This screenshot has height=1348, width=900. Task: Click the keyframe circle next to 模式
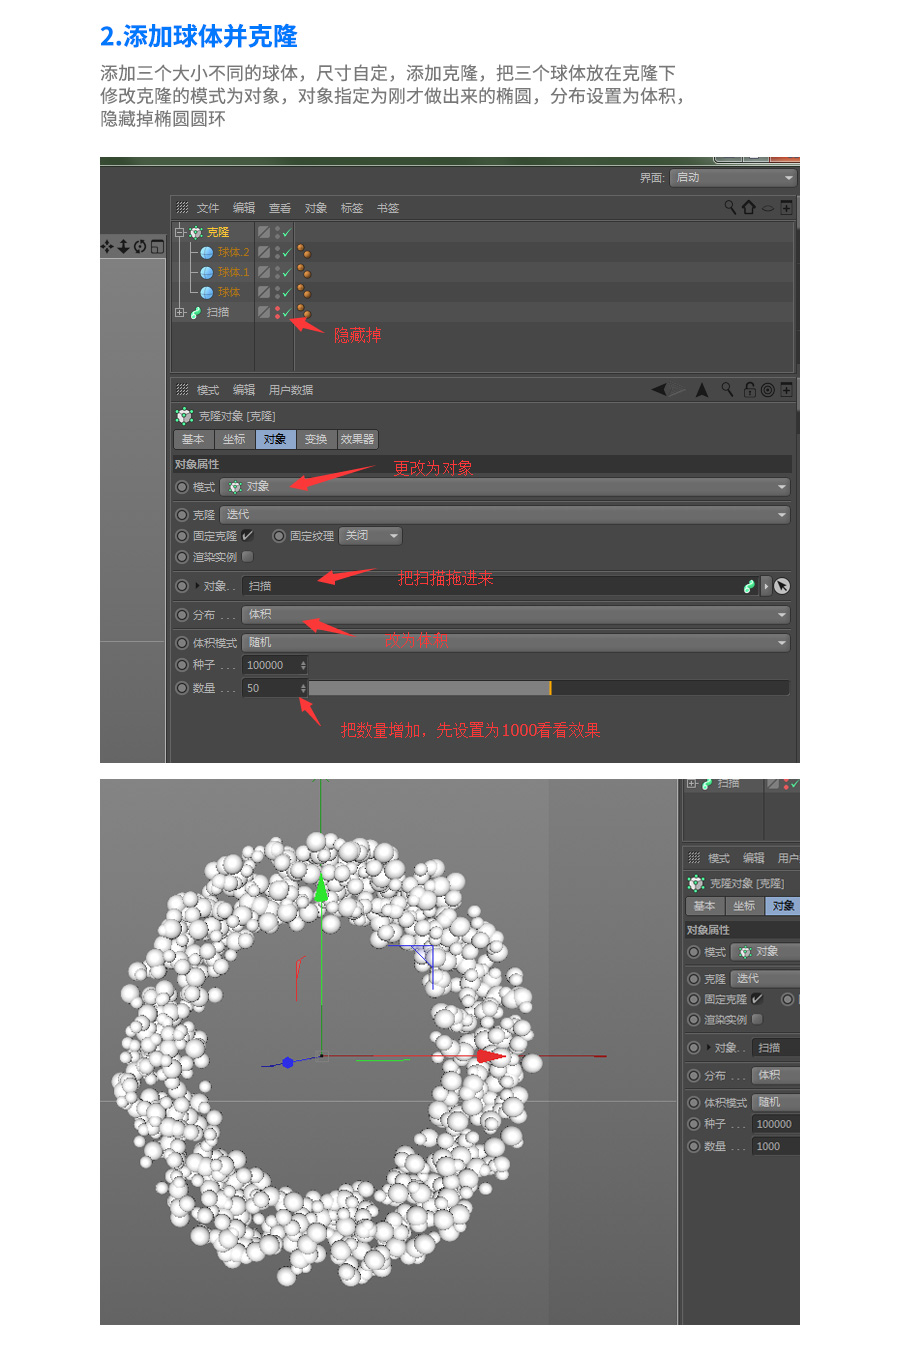pos(182,487)
